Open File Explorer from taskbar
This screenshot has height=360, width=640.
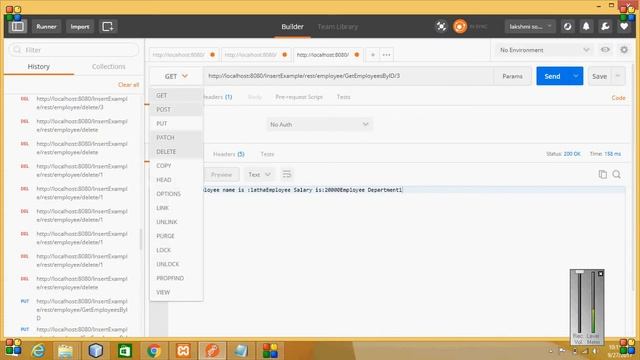click(x=65, y=351)
